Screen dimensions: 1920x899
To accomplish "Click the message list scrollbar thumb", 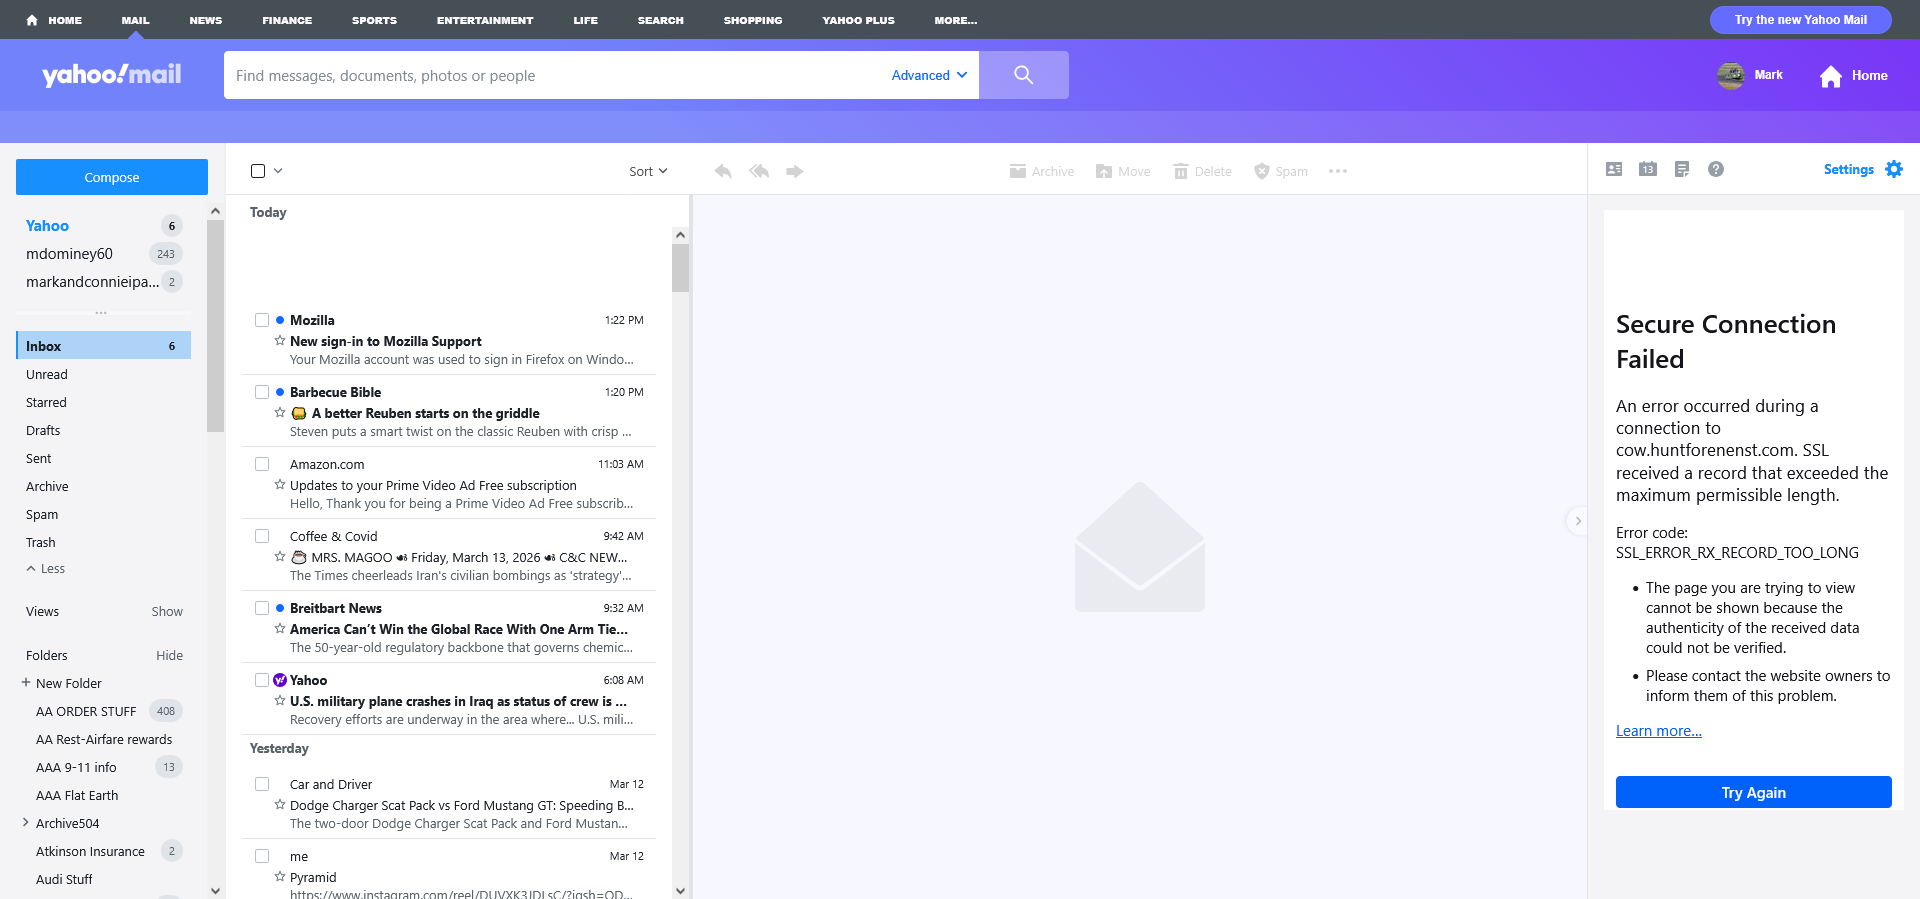I will [x=680, y=267].
